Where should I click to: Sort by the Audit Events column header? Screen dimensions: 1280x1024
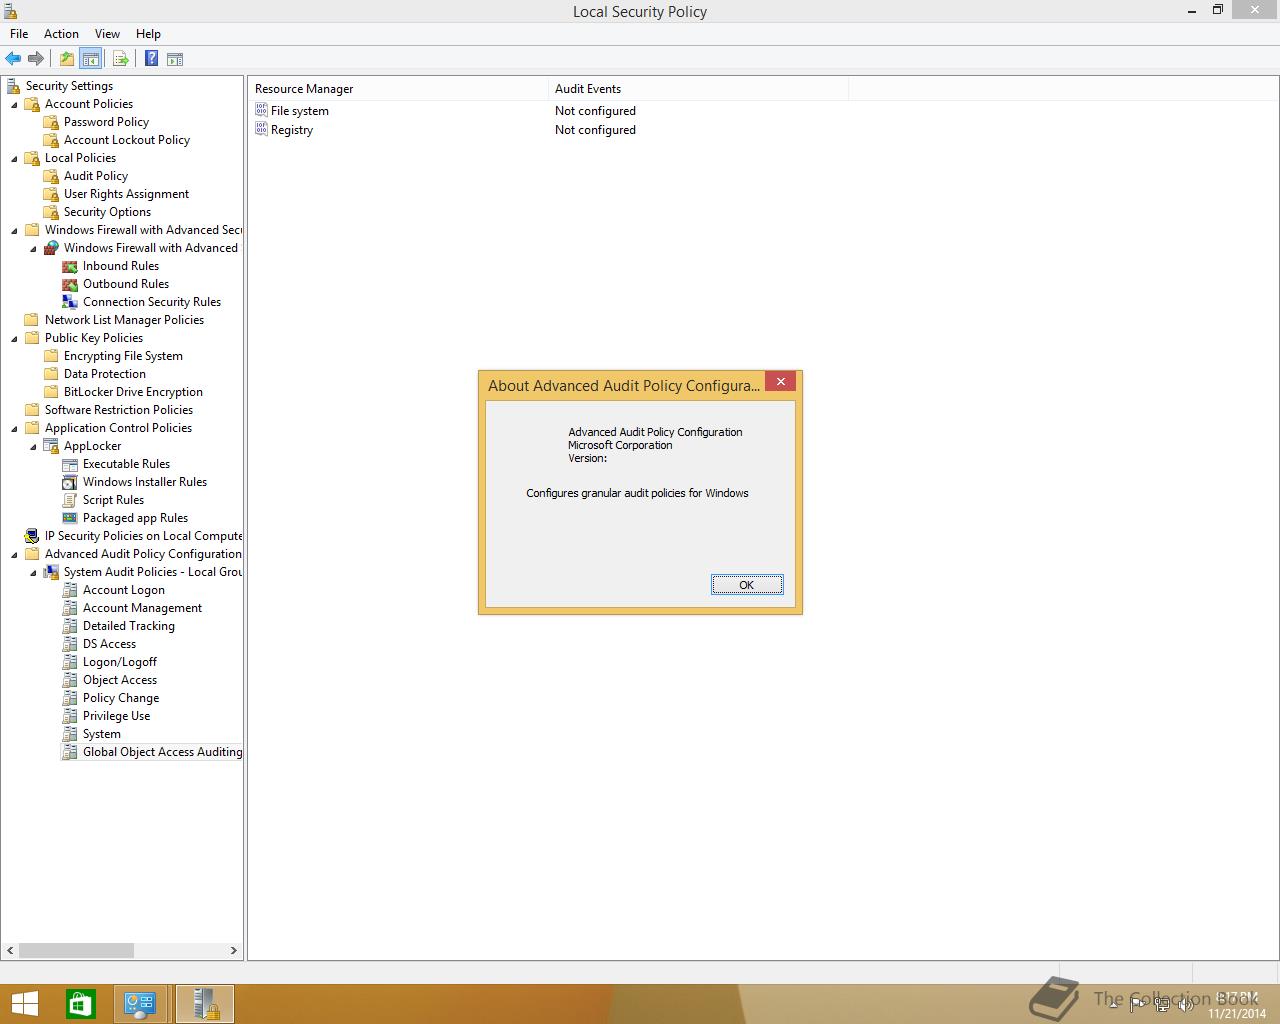[698, 89]
